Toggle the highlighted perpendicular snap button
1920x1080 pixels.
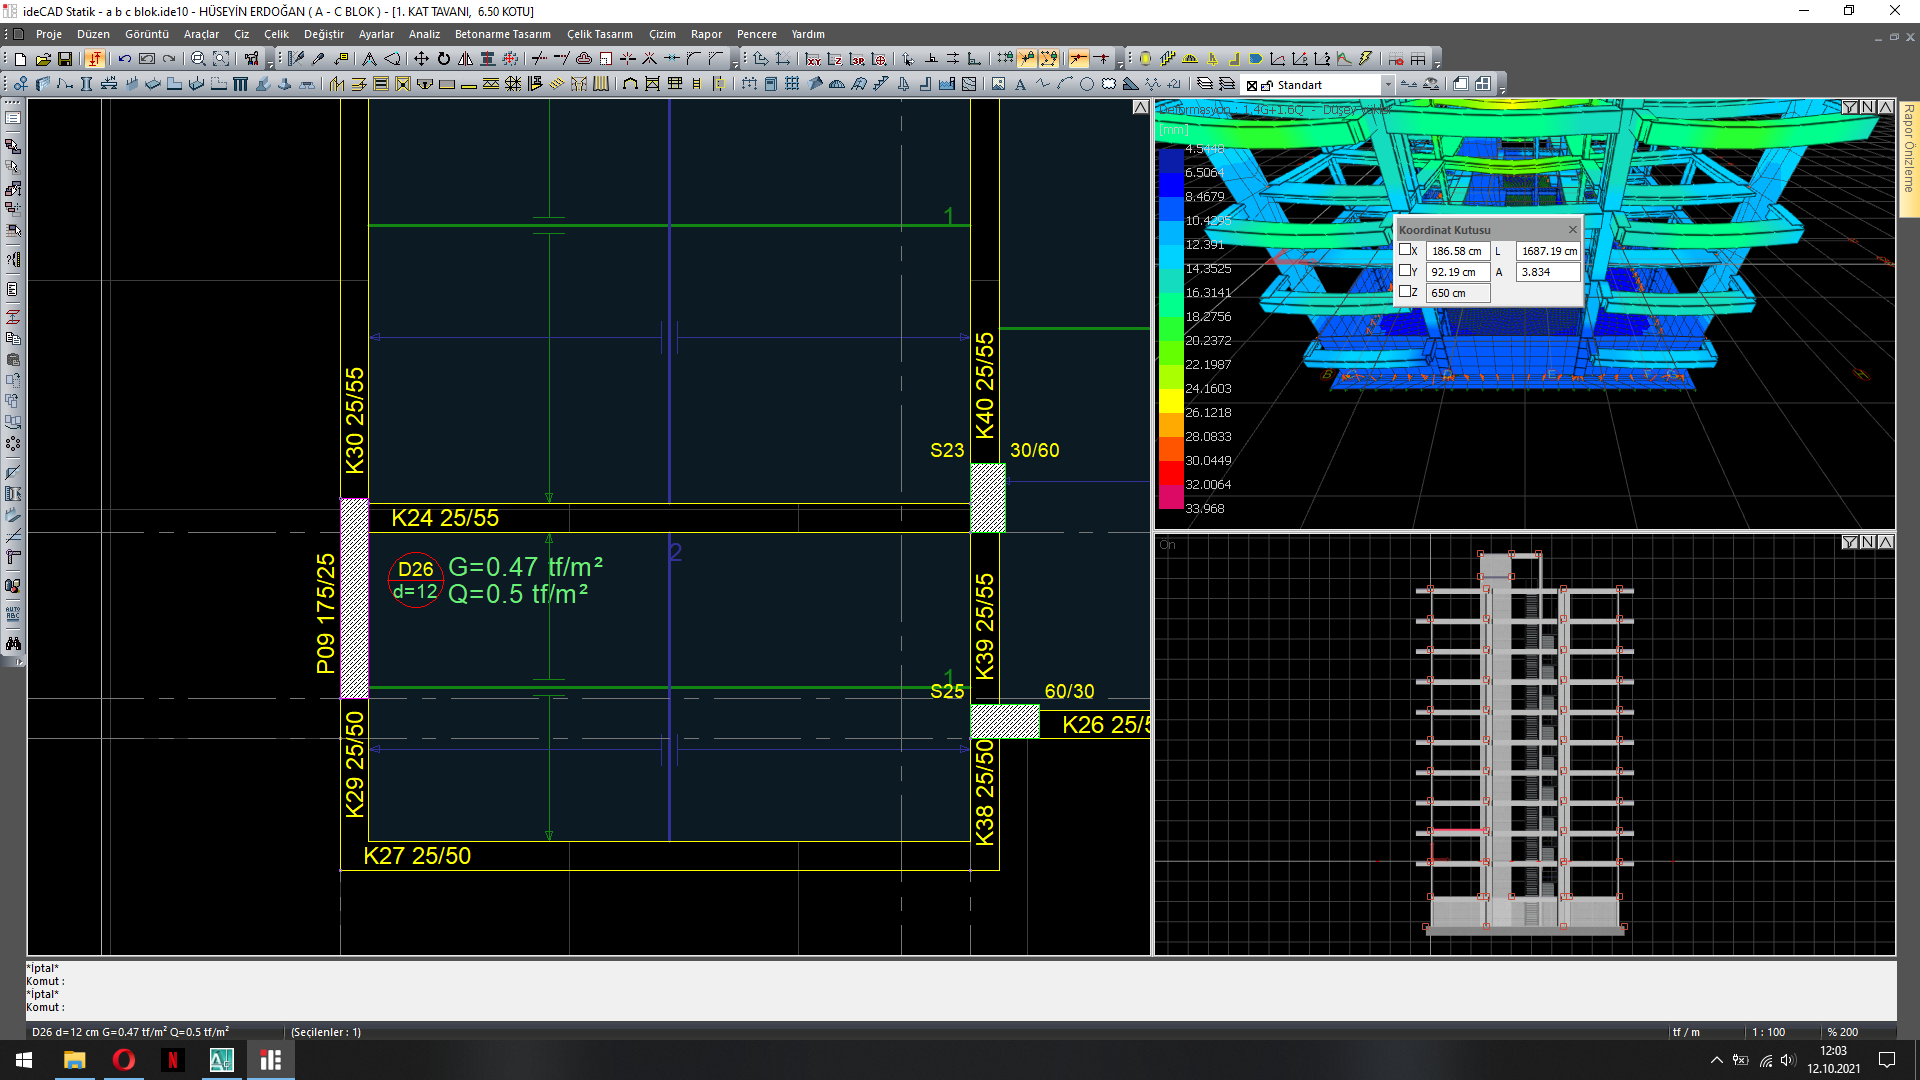[x=1078, y=59]
